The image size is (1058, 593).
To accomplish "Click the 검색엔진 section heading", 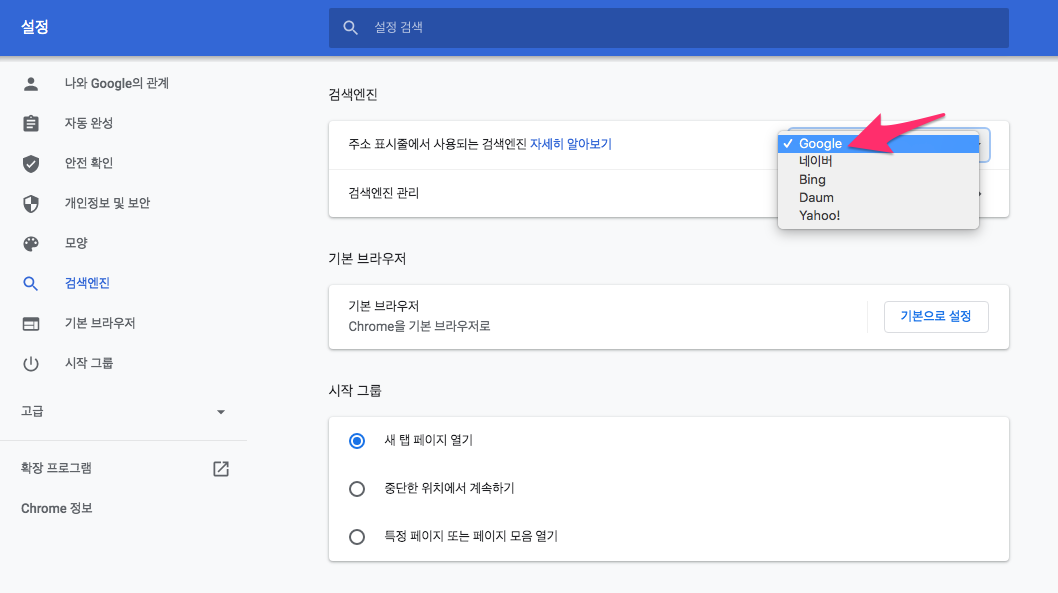I will [x=353, y=94].
